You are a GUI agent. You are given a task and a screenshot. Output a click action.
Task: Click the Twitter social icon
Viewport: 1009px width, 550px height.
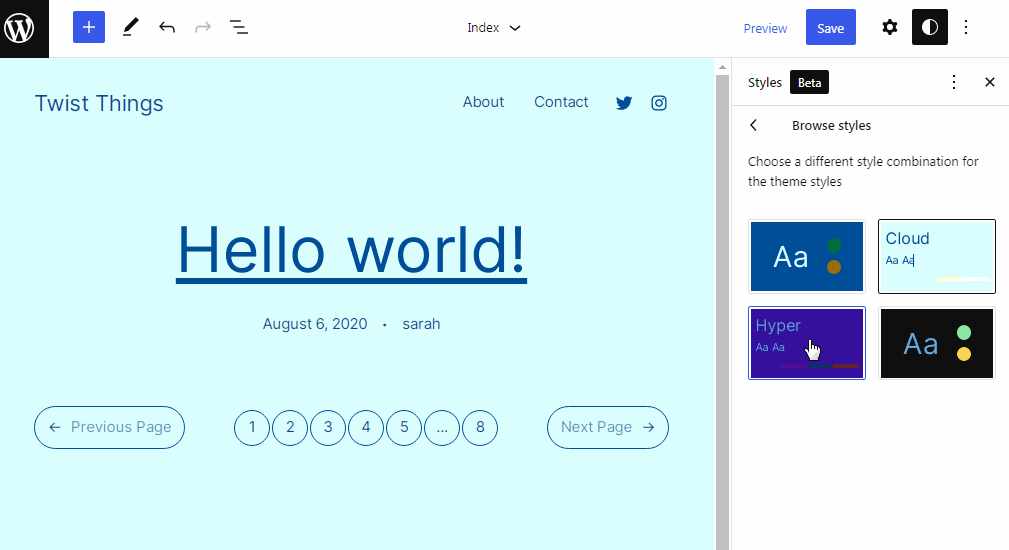pos(624,103)
